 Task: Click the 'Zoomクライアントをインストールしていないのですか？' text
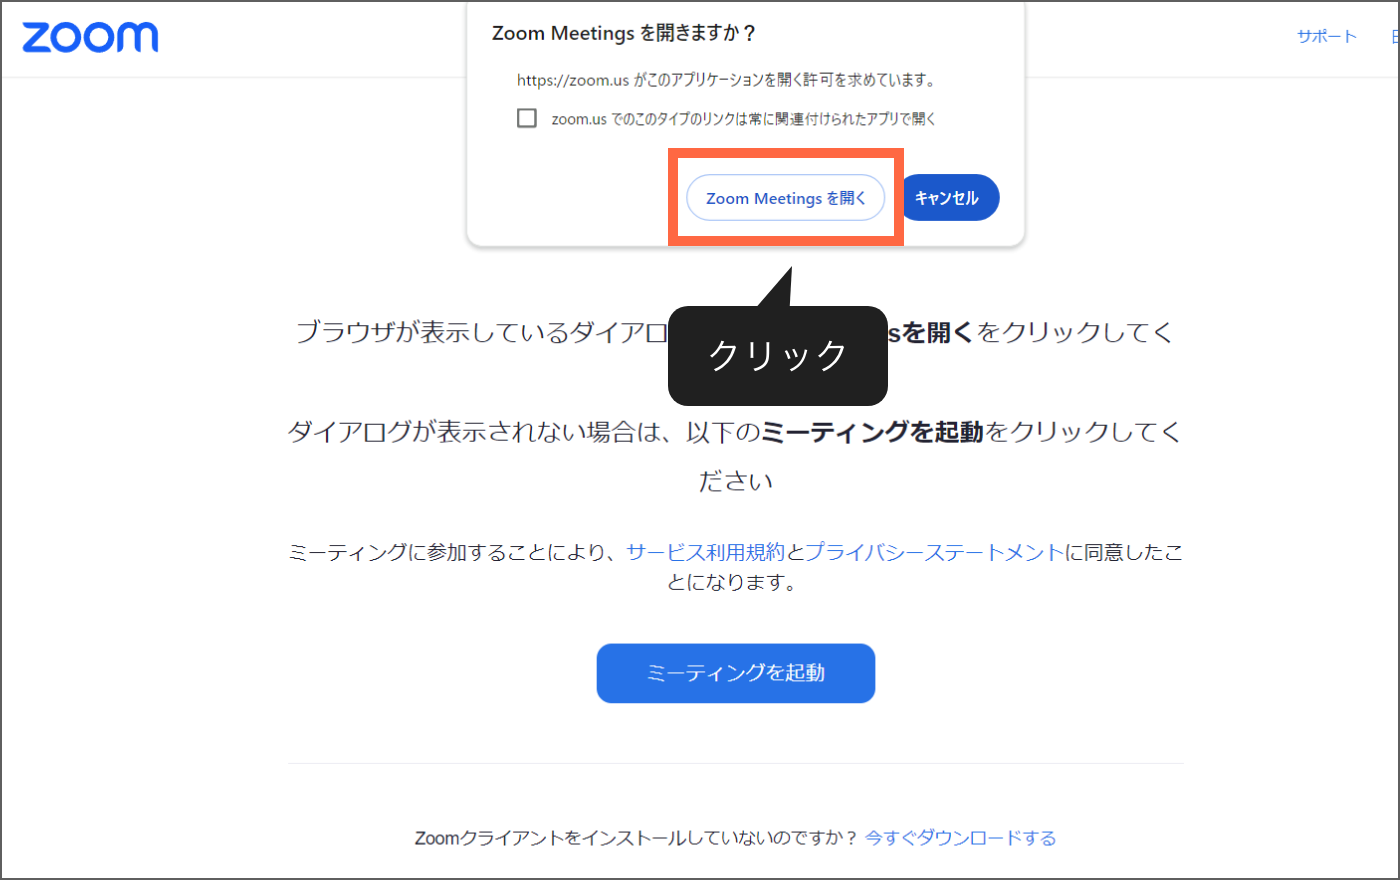[636, 838]
